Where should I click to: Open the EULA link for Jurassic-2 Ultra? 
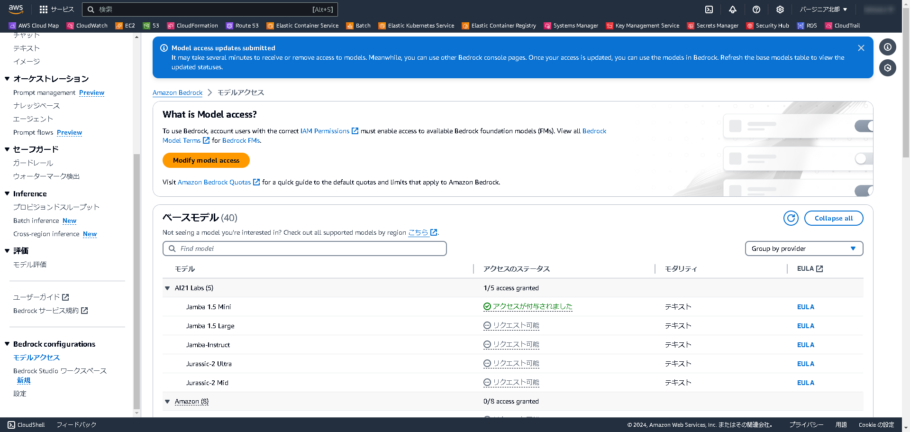click(x=806, y=364)
